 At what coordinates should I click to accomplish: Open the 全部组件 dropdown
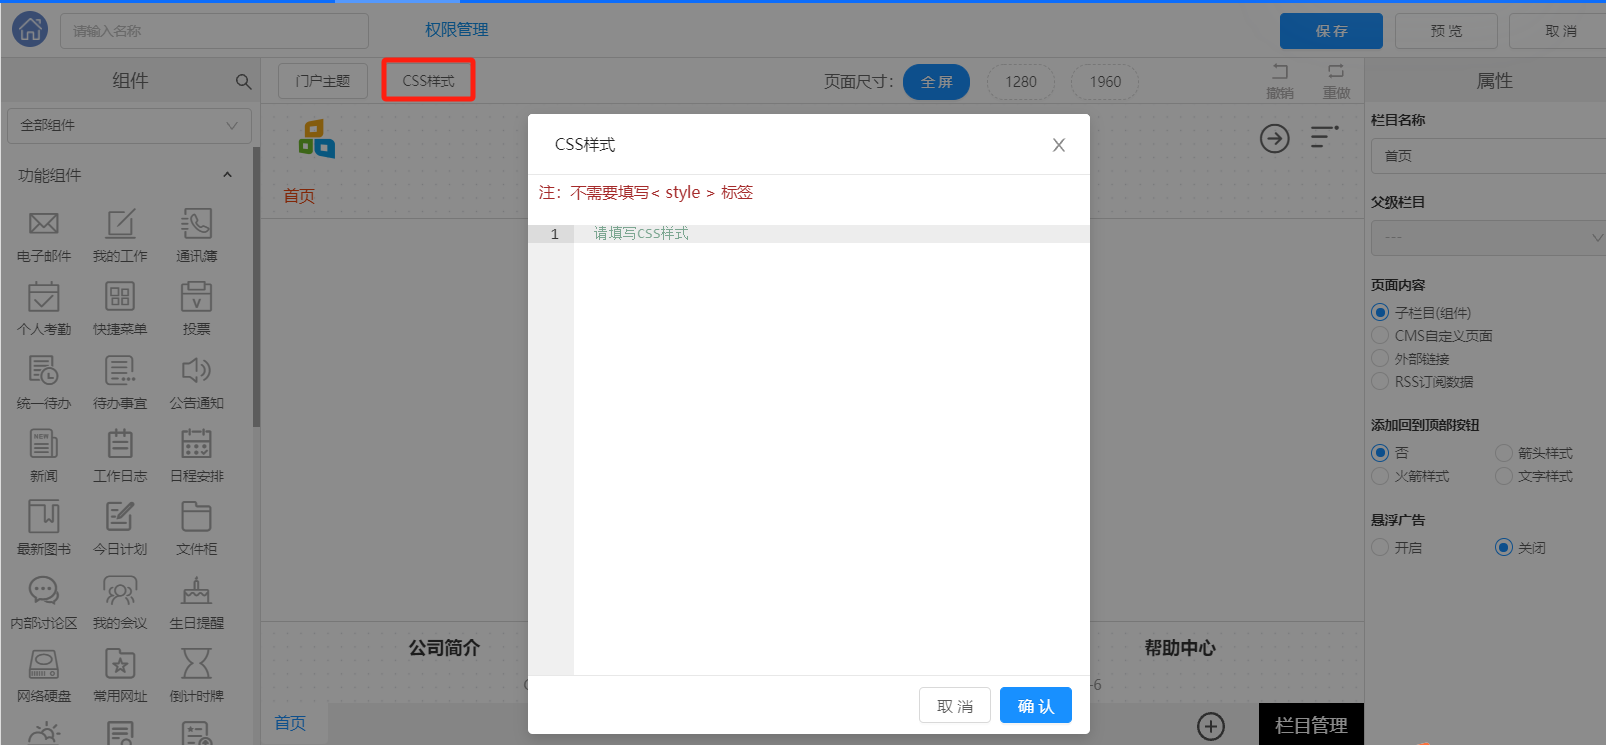coord(128,126)
